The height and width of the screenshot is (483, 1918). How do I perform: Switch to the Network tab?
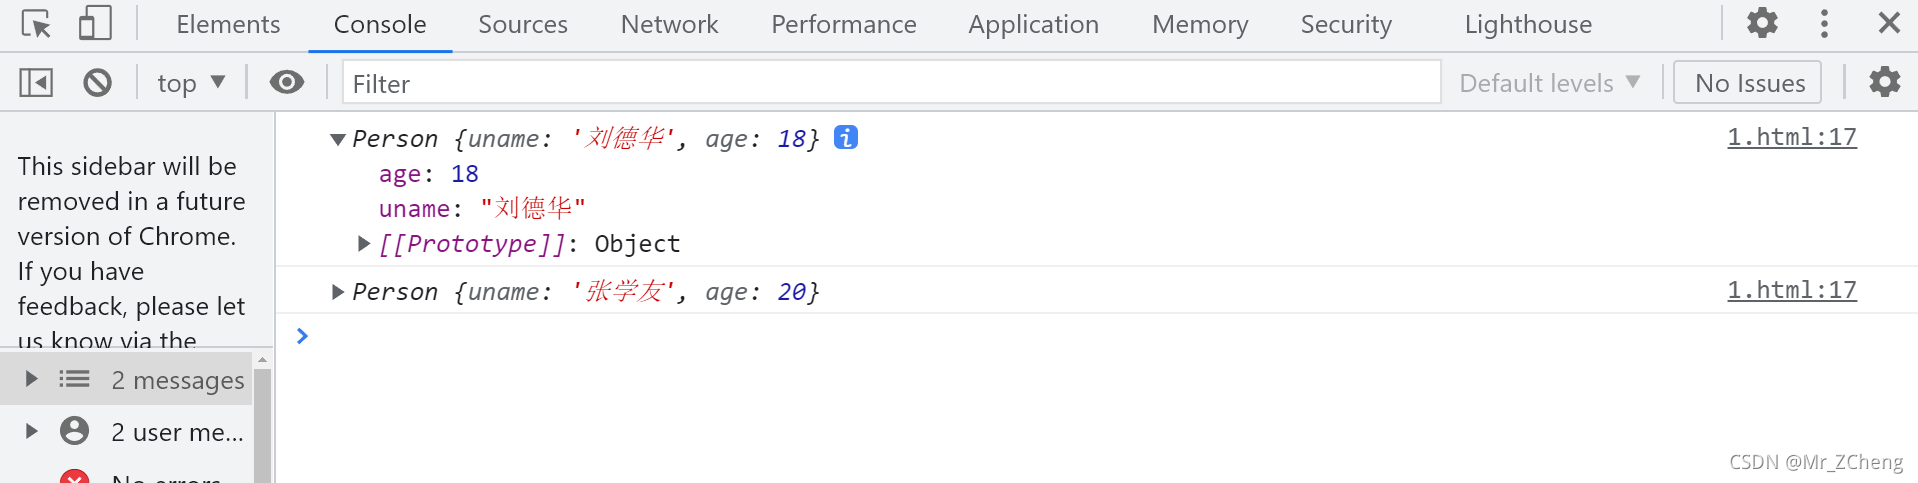669,24
